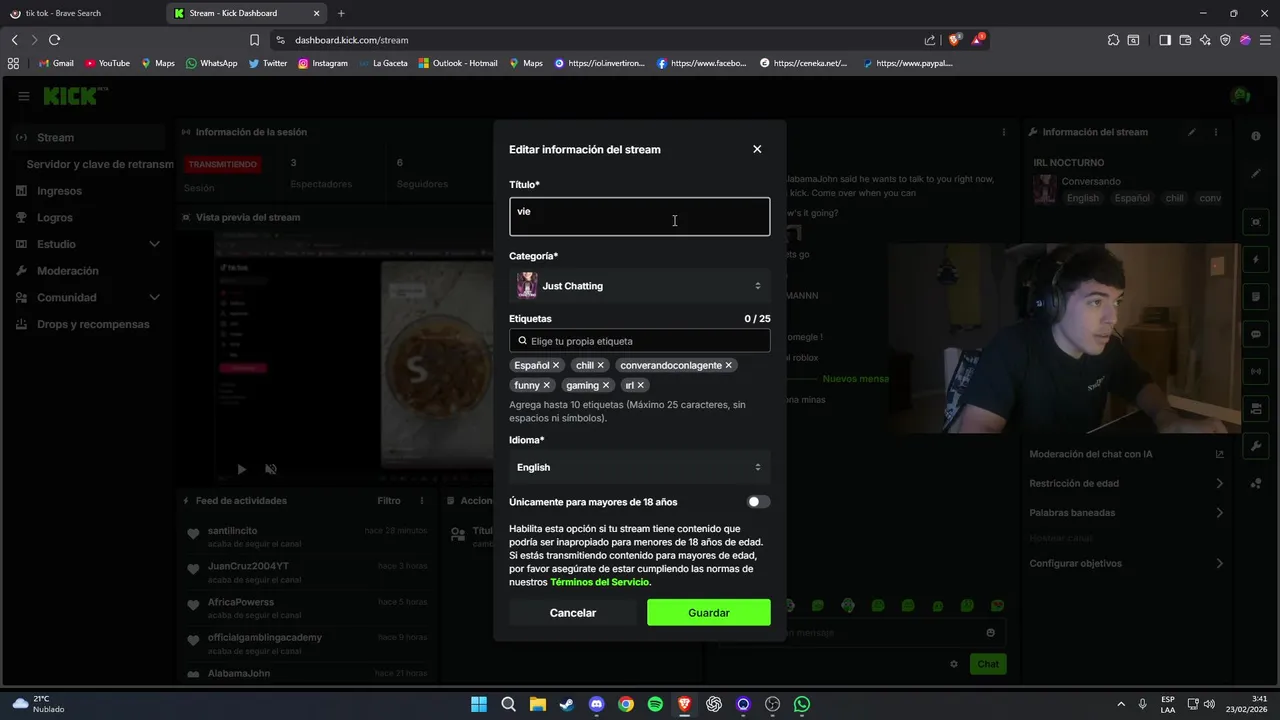Open the Gmail bookmark
The width and height of the screenshot is (1280, 720).
tap(55, 63)
